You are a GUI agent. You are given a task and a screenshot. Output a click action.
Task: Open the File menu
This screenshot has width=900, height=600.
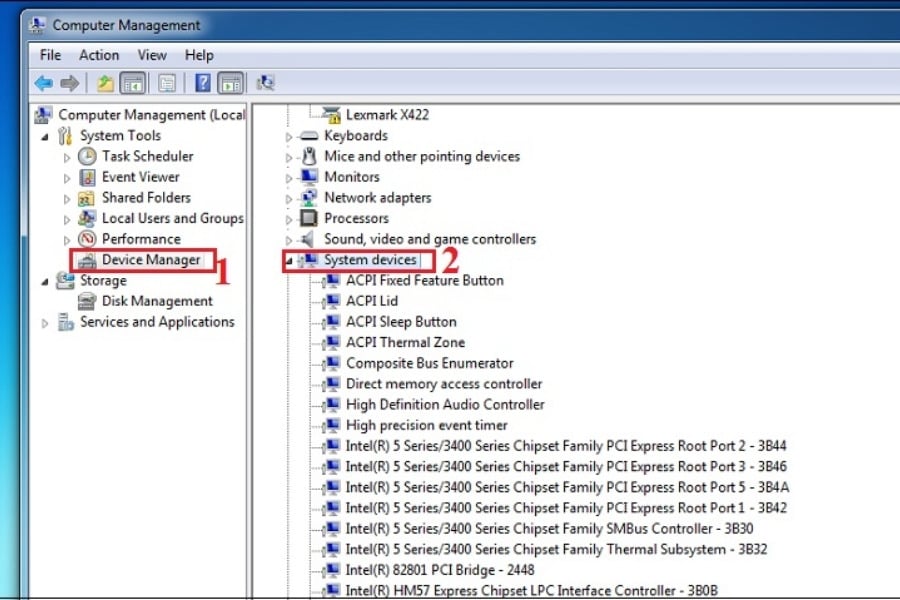pyautogui.click(x=50, y=55)
